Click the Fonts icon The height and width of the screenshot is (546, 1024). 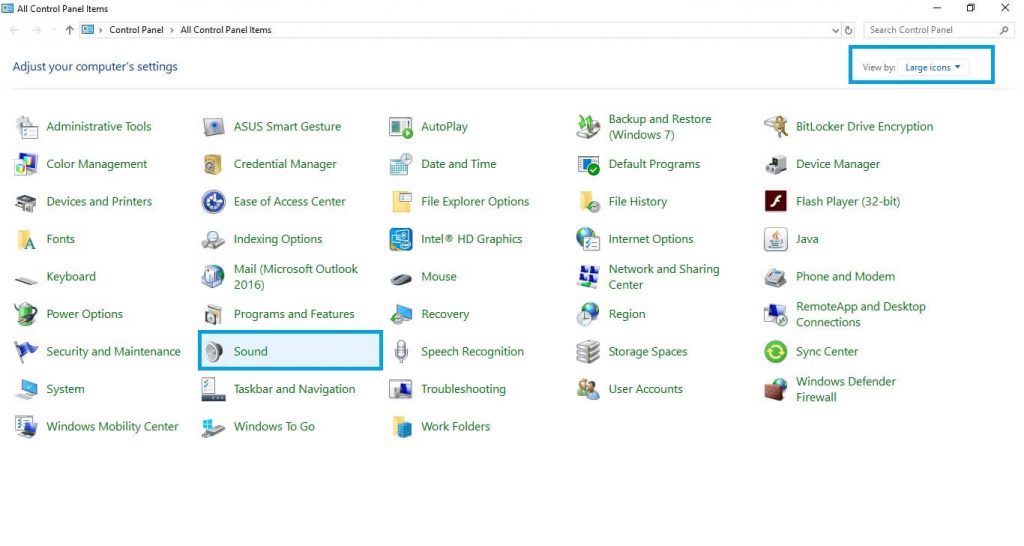point(27,240)
